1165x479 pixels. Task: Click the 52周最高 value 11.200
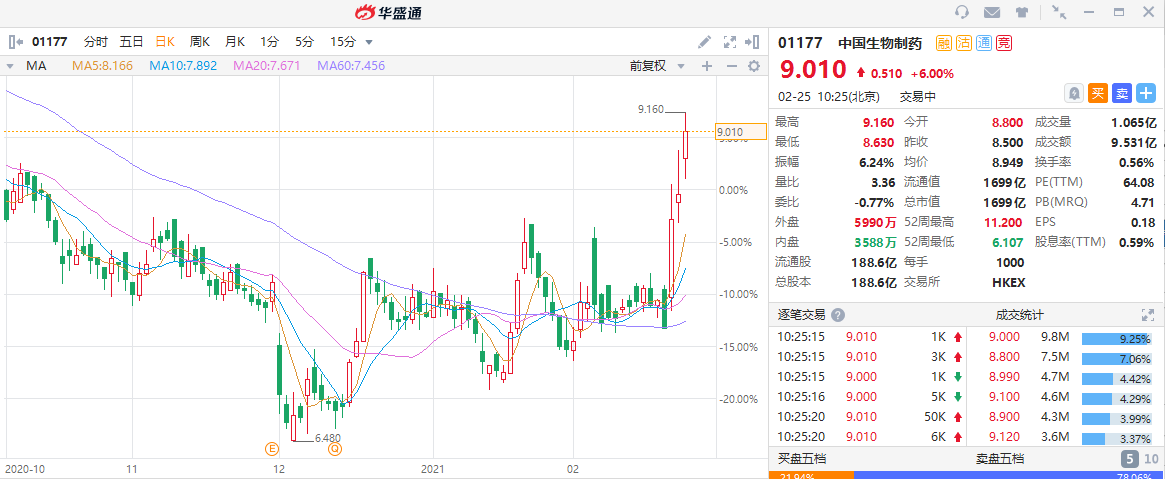1004,222
